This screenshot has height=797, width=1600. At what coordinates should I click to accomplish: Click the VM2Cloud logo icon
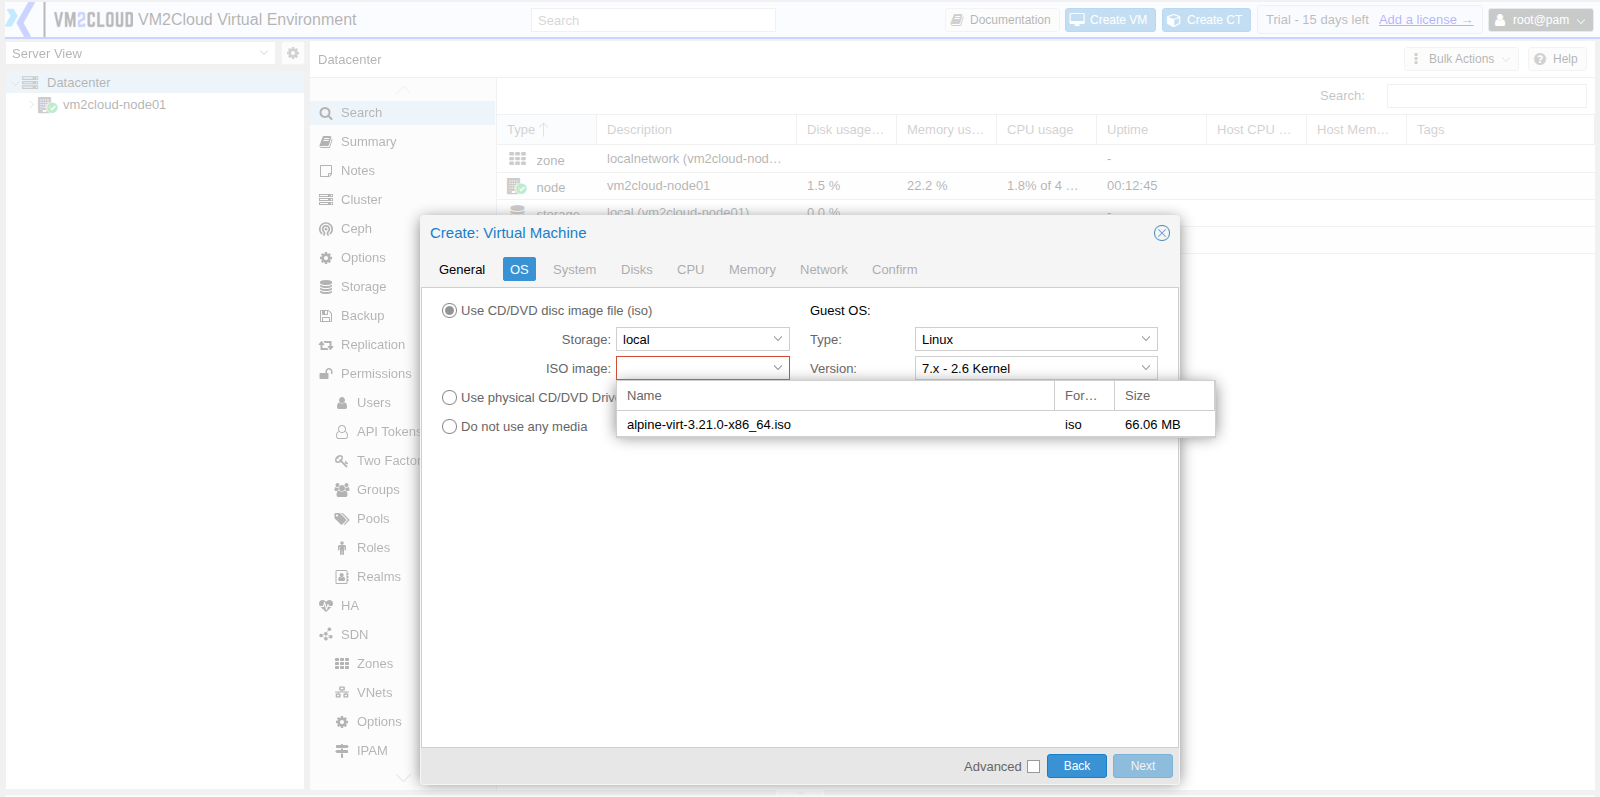tap(20, 19)
